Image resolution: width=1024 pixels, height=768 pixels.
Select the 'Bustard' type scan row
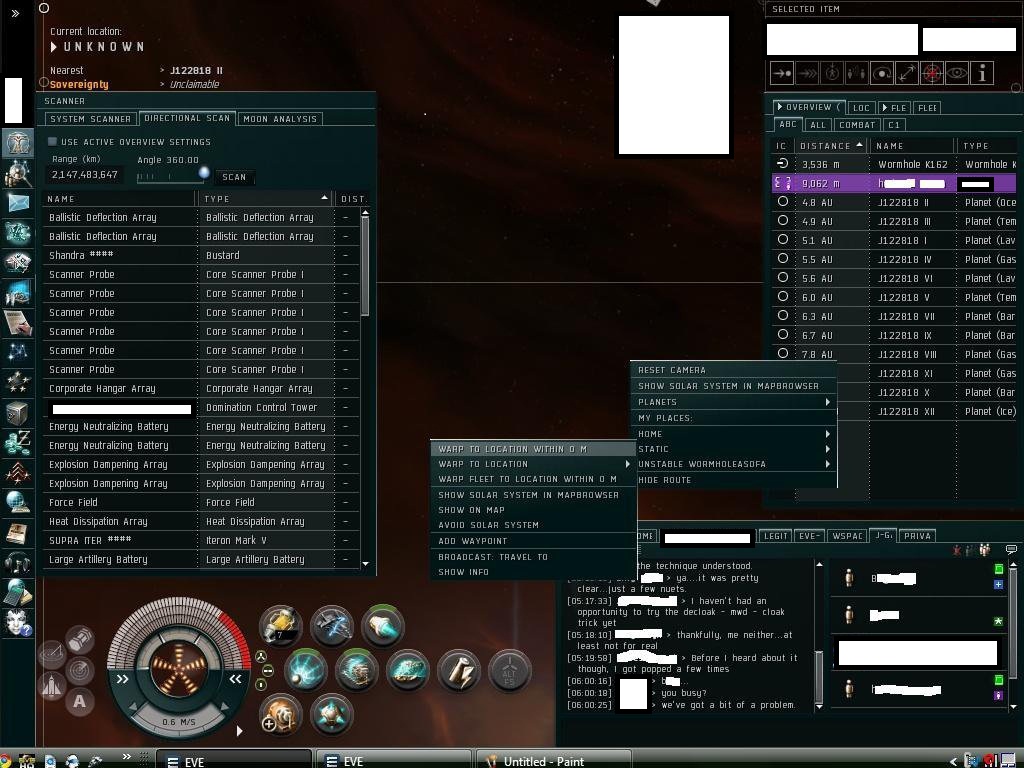pos(201,255)
